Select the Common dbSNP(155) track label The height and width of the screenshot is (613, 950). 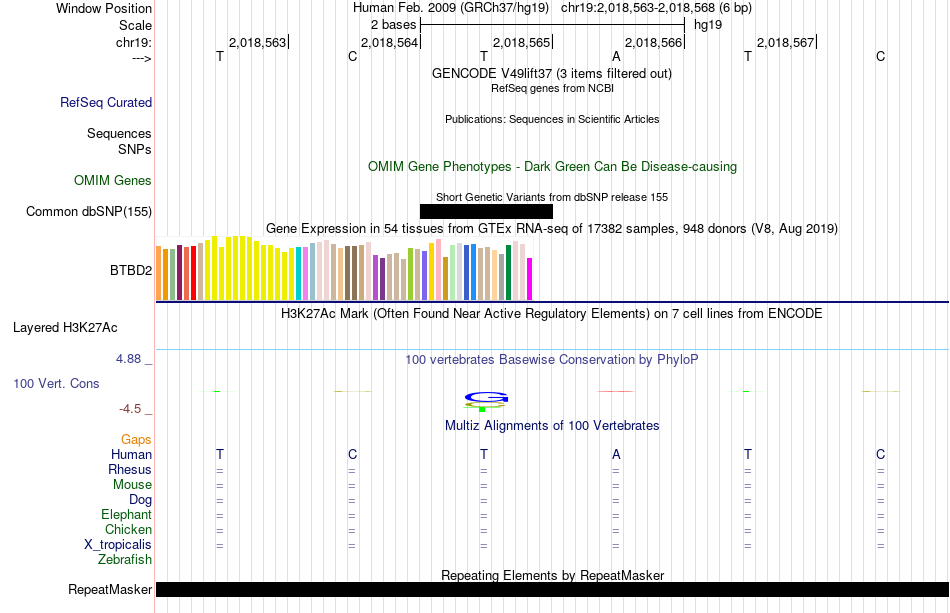pos(89,211)
